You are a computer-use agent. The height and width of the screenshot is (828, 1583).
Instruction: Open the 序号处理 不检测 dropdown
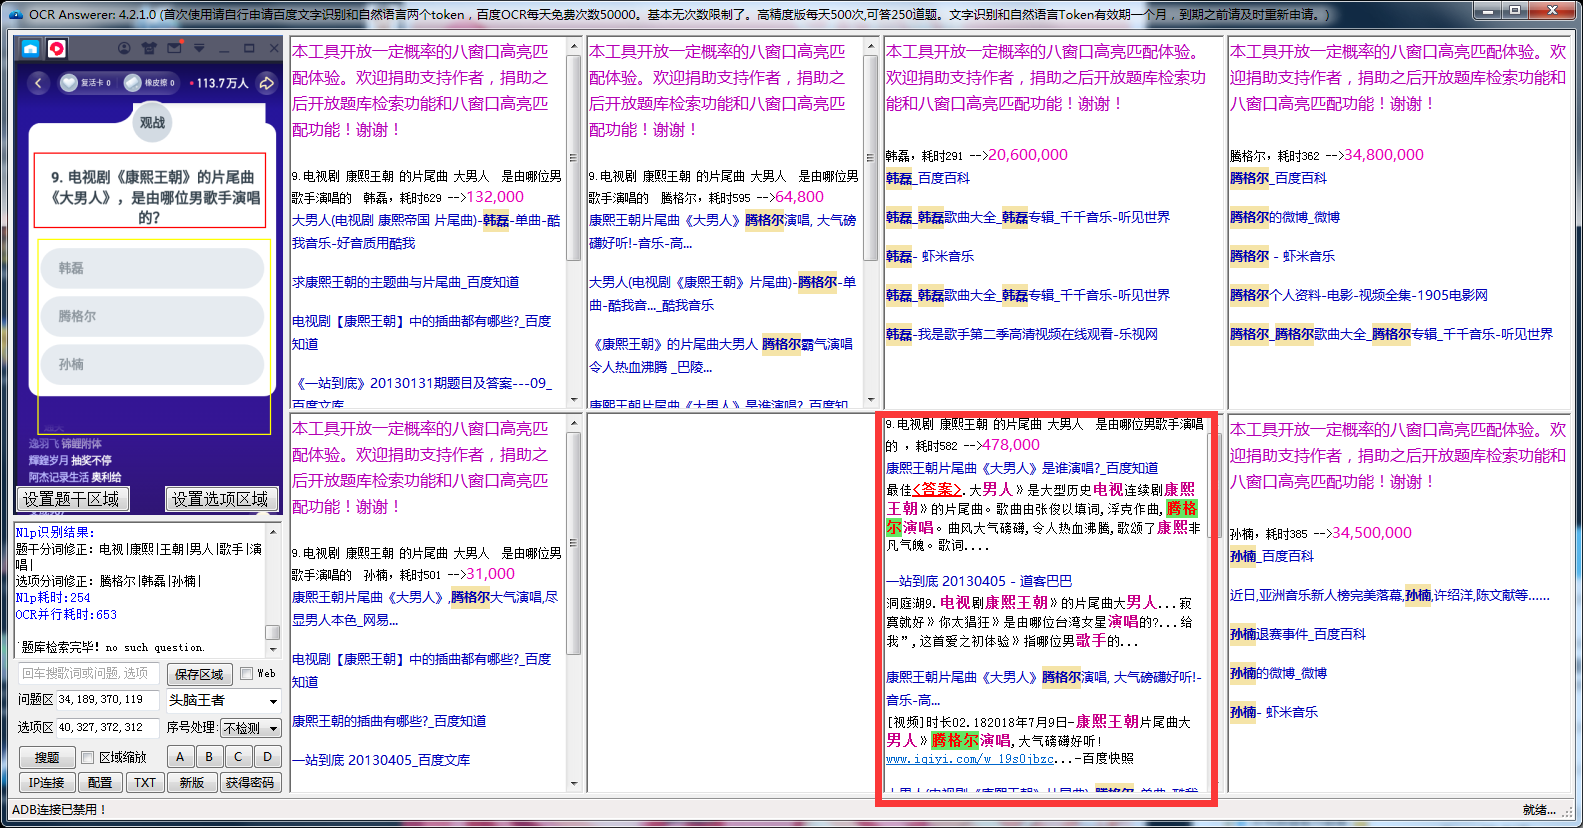coord(250,728)
